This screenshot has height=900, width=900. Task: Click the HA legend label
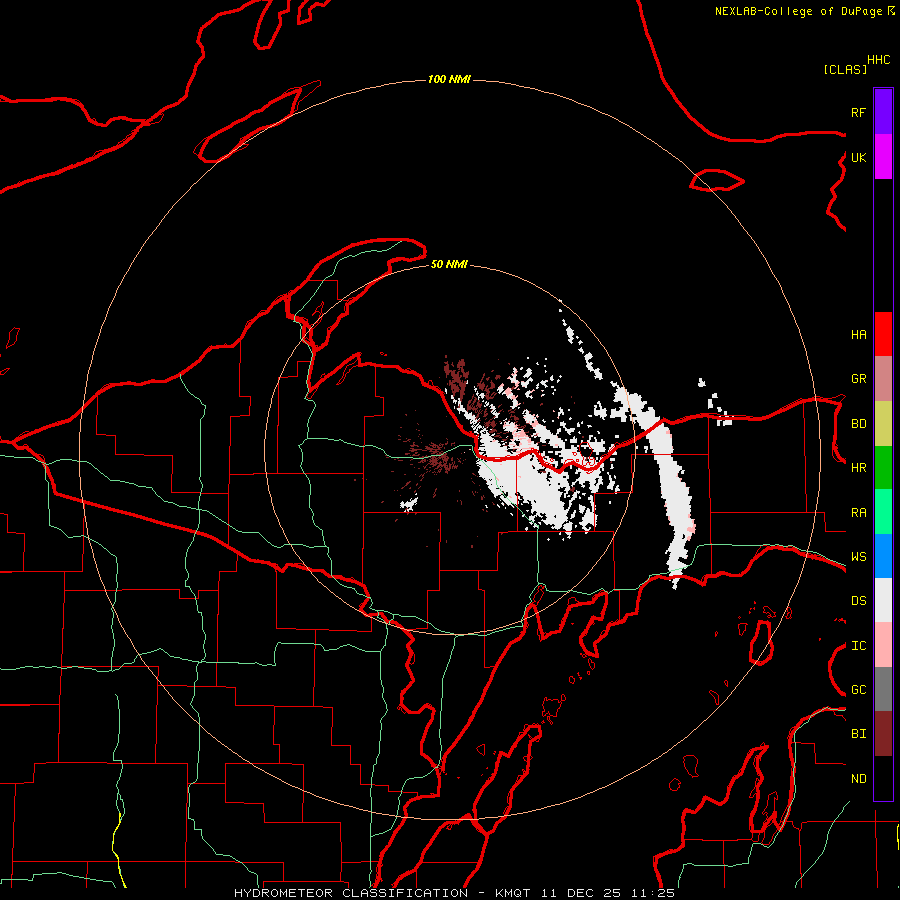[x=858, y=335]
